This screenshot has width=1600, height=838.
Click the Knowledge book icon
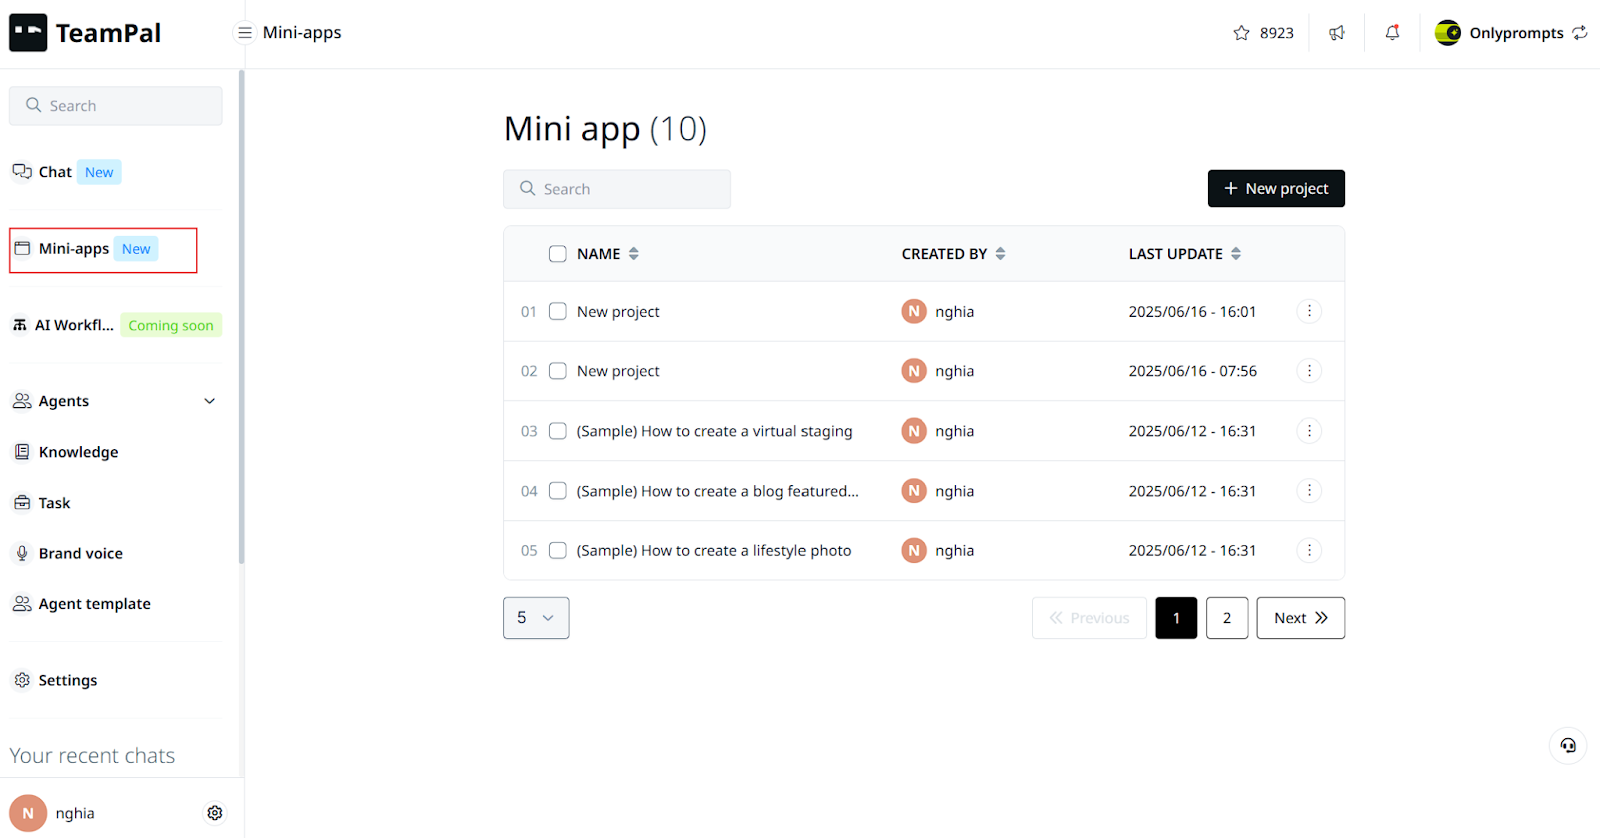click(22, 452)
